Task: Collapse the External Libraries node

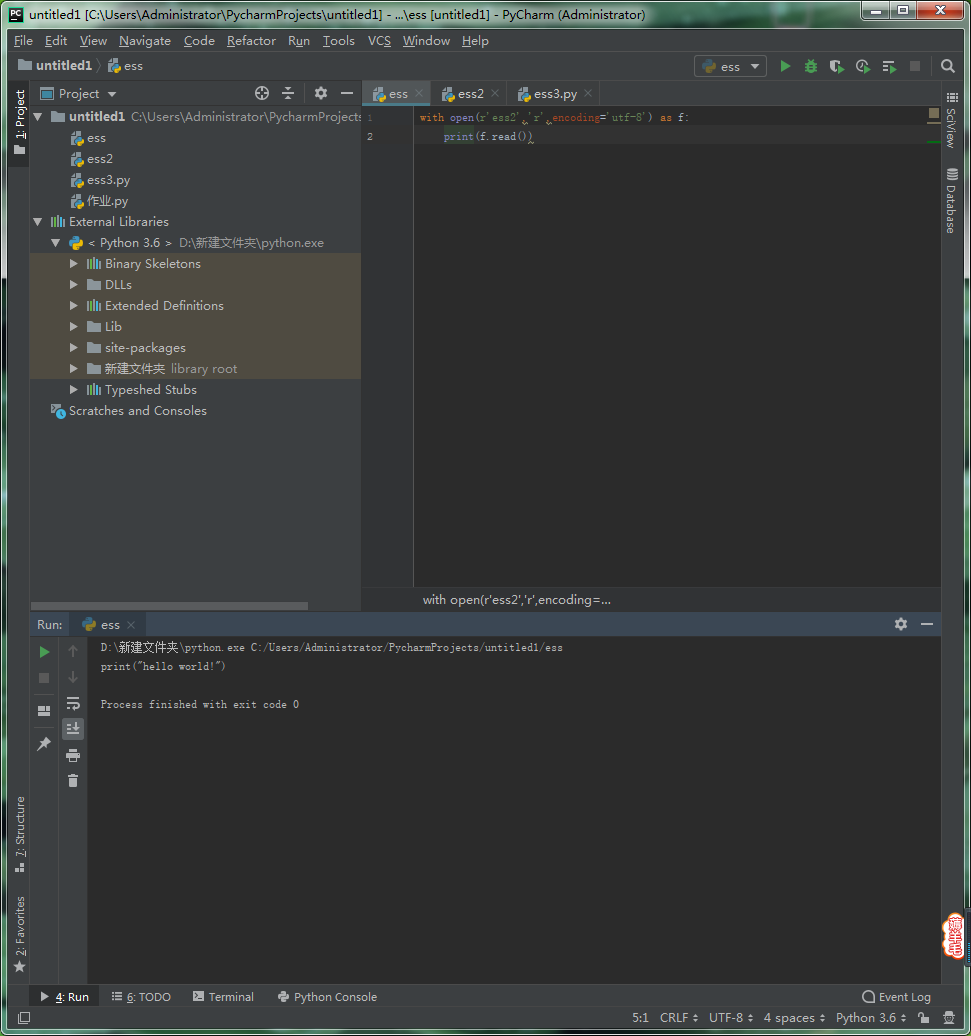Action: pos(38,222)
